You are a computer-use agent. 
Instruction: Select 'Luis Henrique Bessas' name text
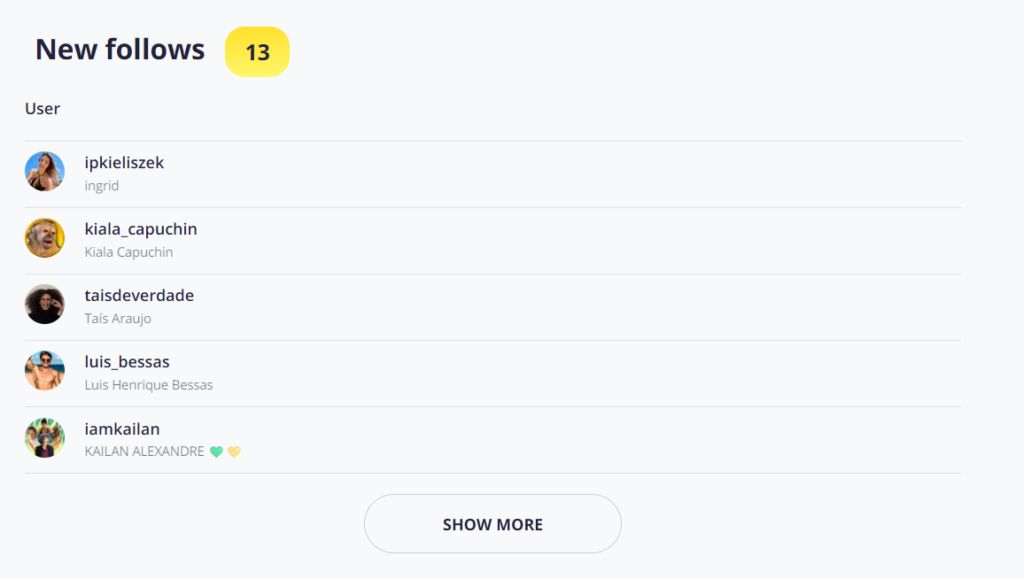point(148,385)
